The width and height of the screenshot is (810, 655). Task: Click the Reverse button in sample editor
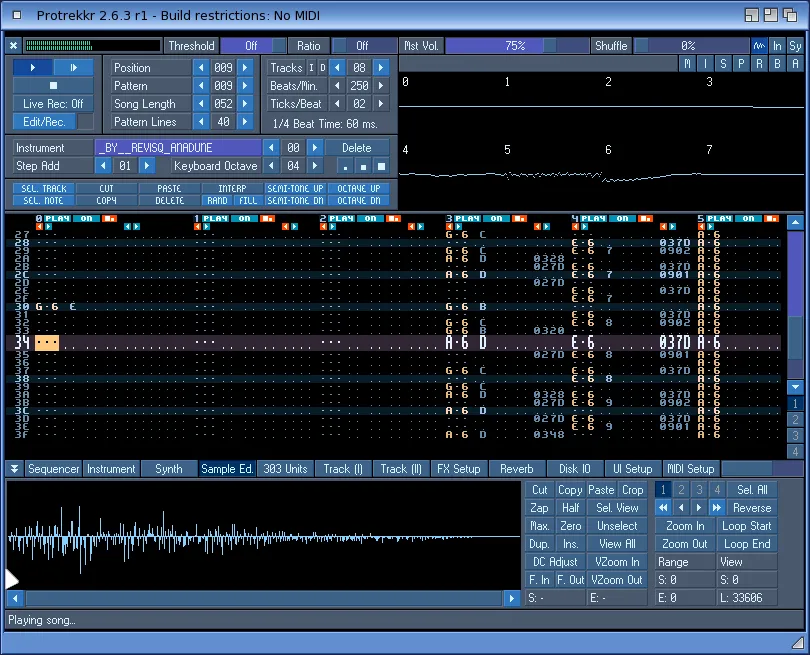click(x=752, y=508)
